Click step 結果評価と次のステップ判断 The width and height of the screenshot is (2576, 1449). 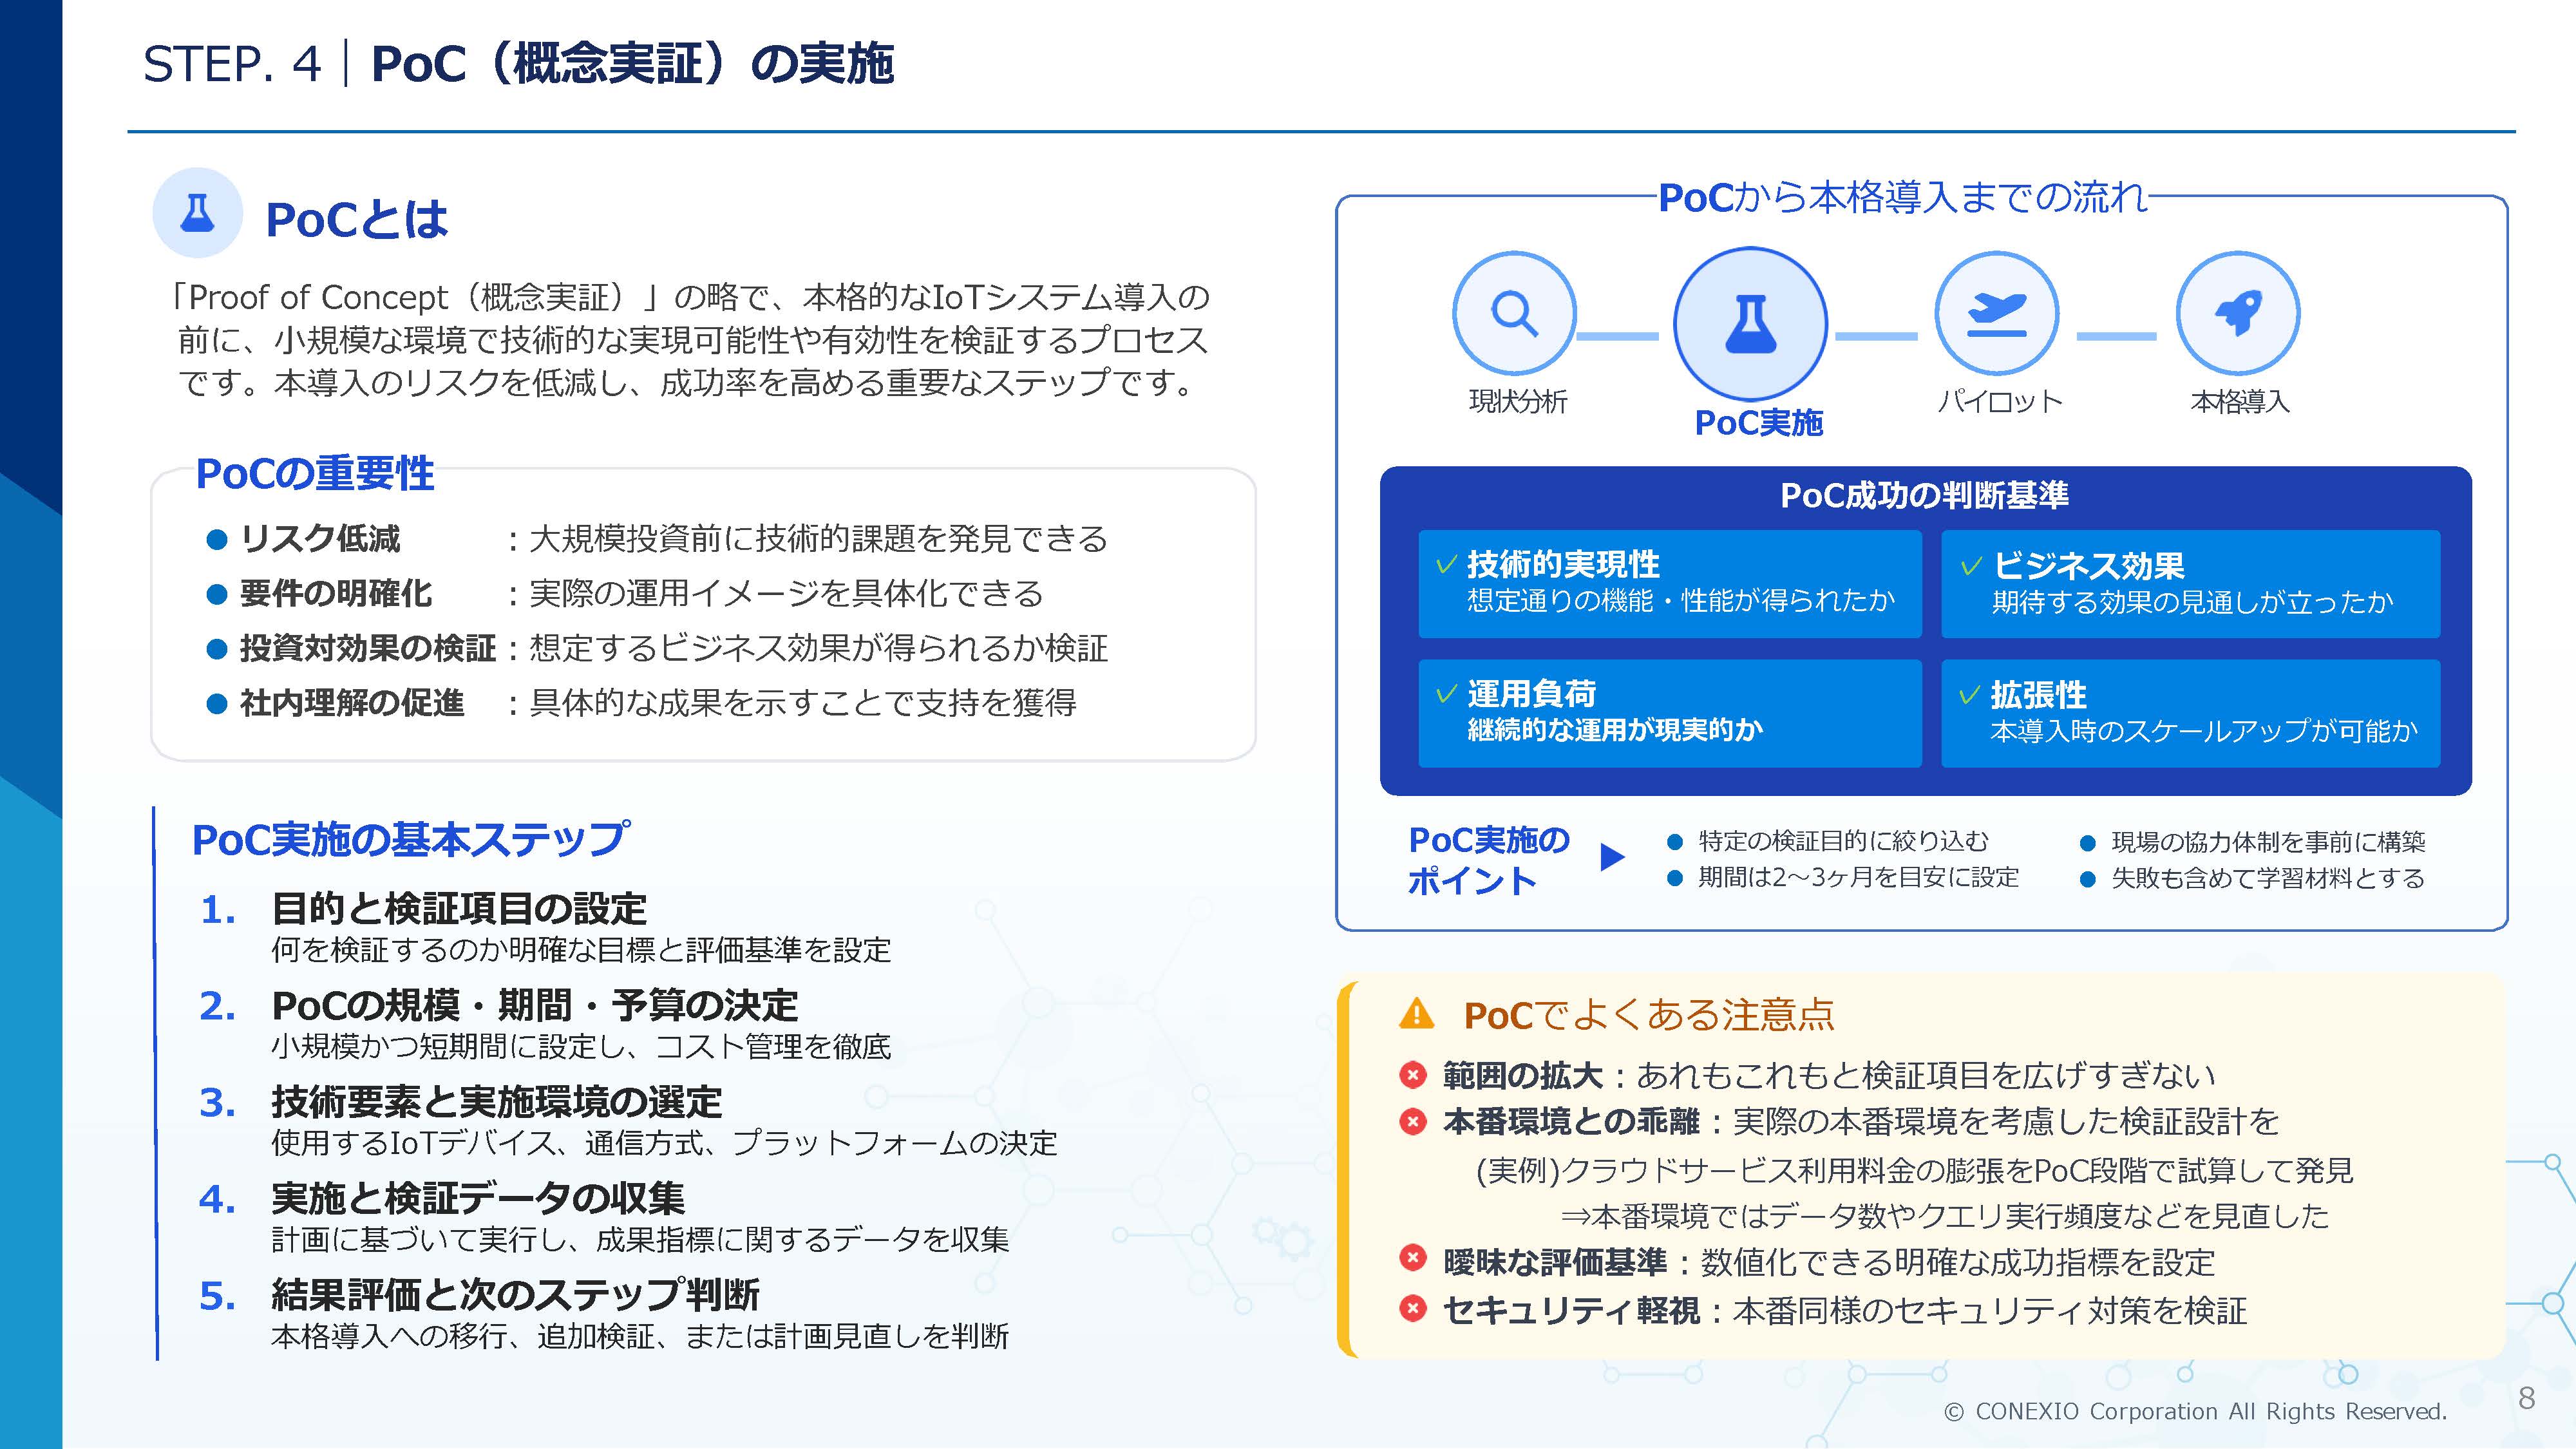(516, 1295)
